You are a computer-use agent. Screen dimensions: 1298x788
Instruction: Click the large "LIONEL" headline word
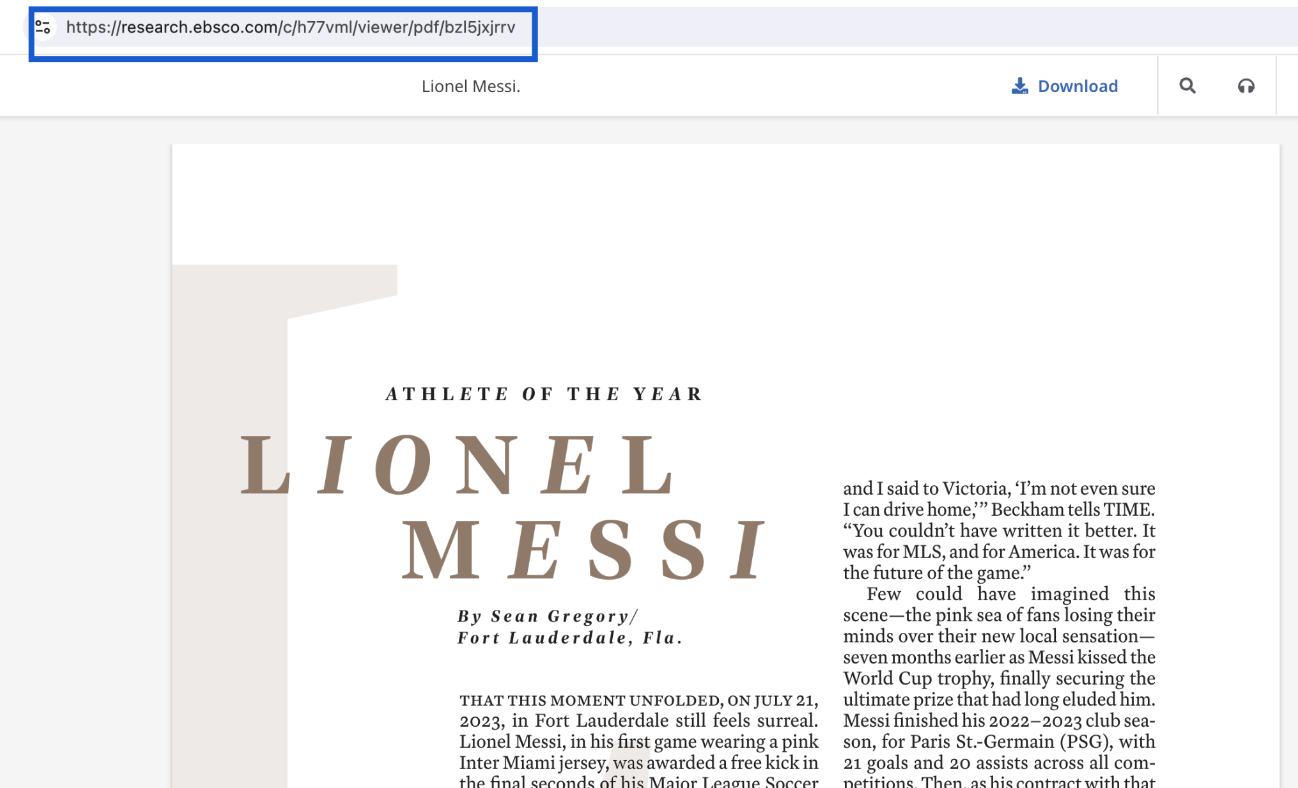pos(459,466)
